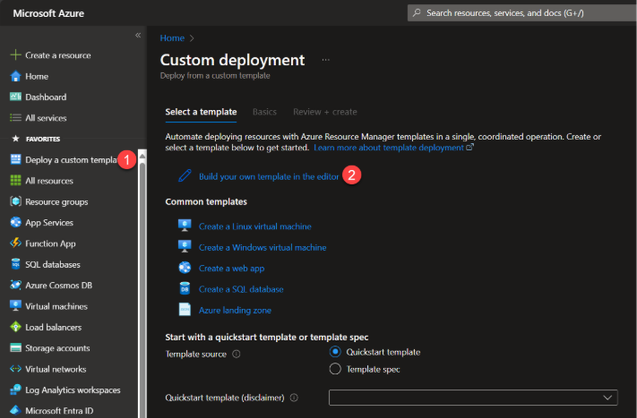
Task: Open the ellipsis menu beside Custom deployment
Action: 326,60
